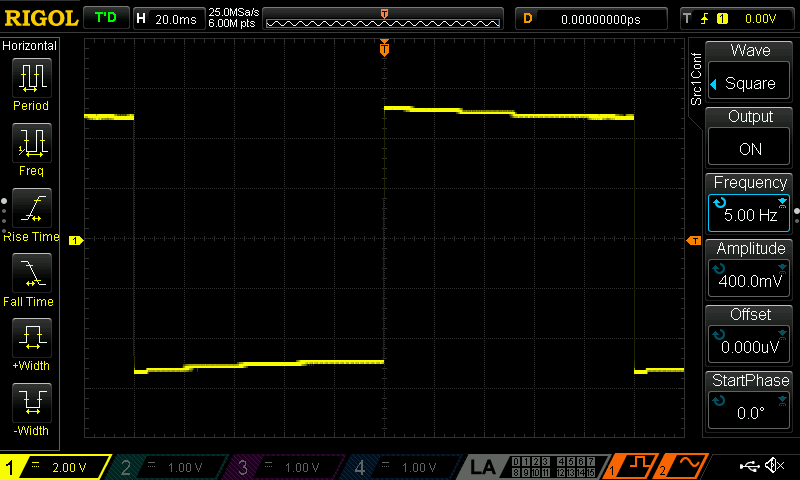Select the Period measurement icon
The height and width of the screenshot is (480, 800).
click(x=32, y=78)
